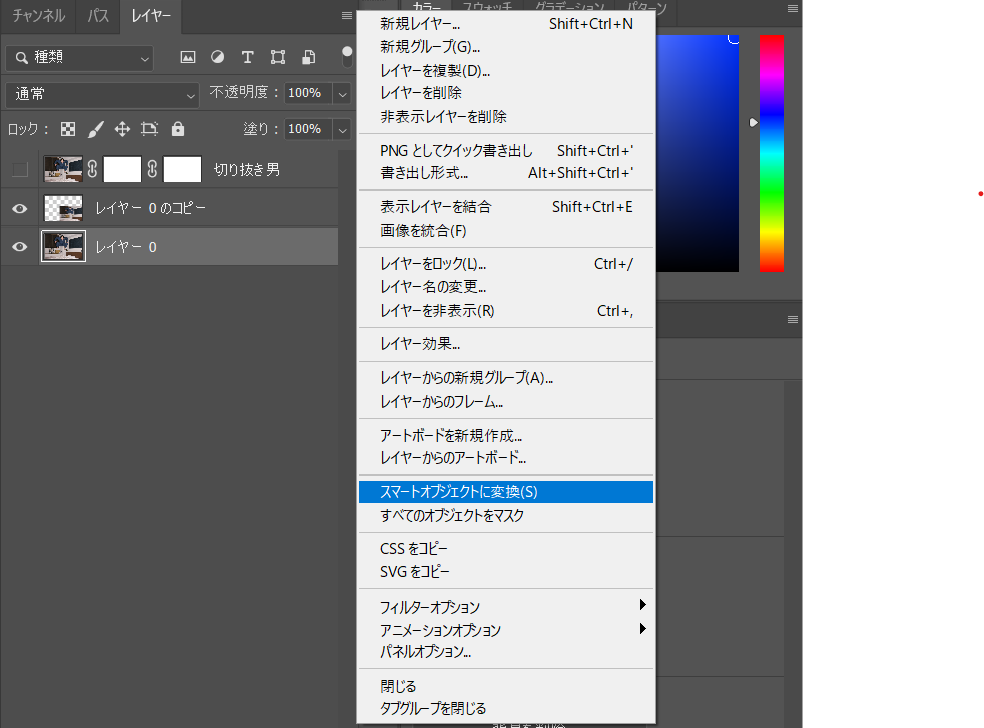Viewport: 984px width, 728px height.
Task: Filter layers by type (T) icon
Action: point(248,57)
